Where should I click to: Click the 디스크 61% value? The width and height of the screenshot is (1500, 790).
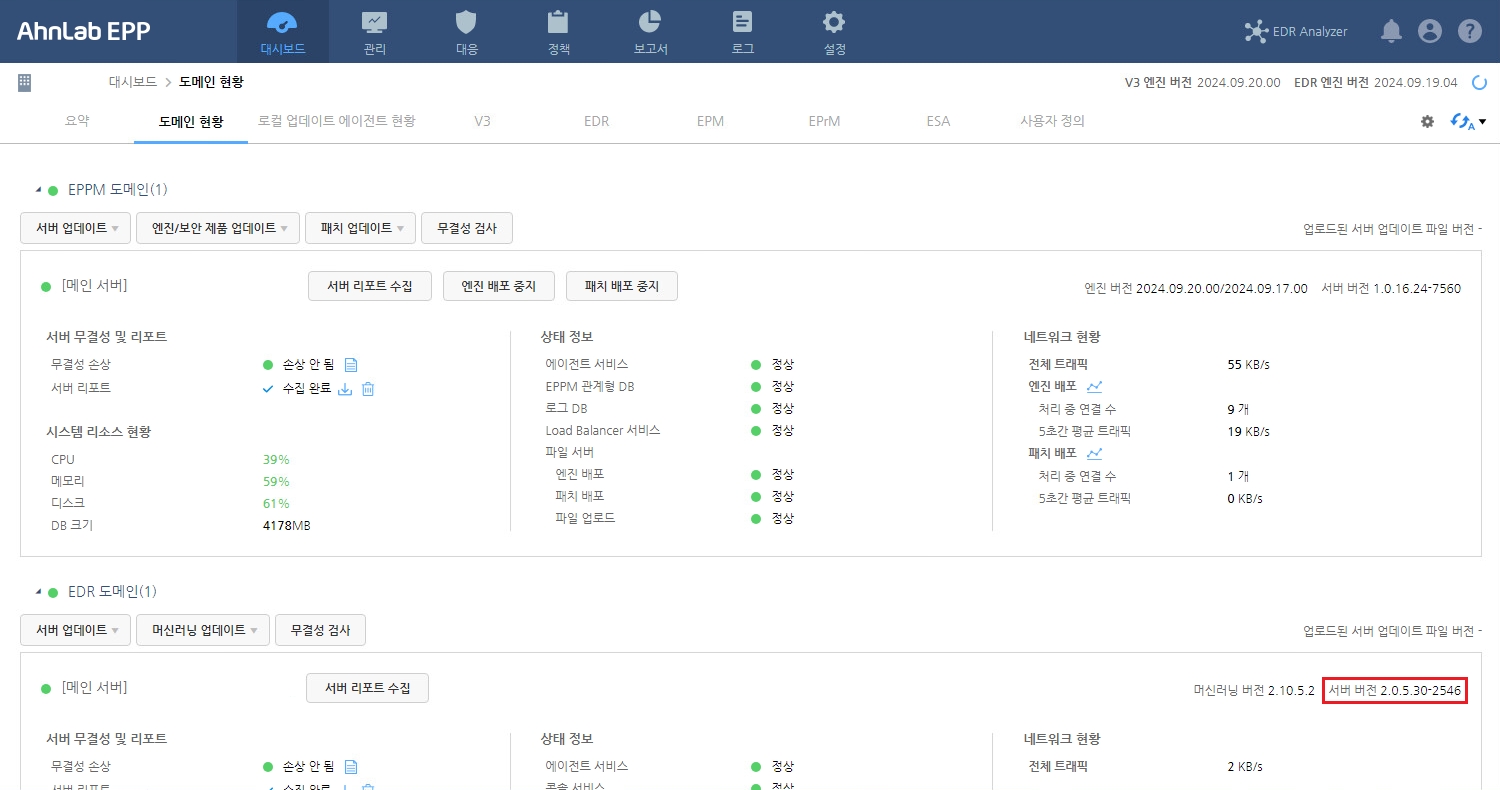coord(276,503)
